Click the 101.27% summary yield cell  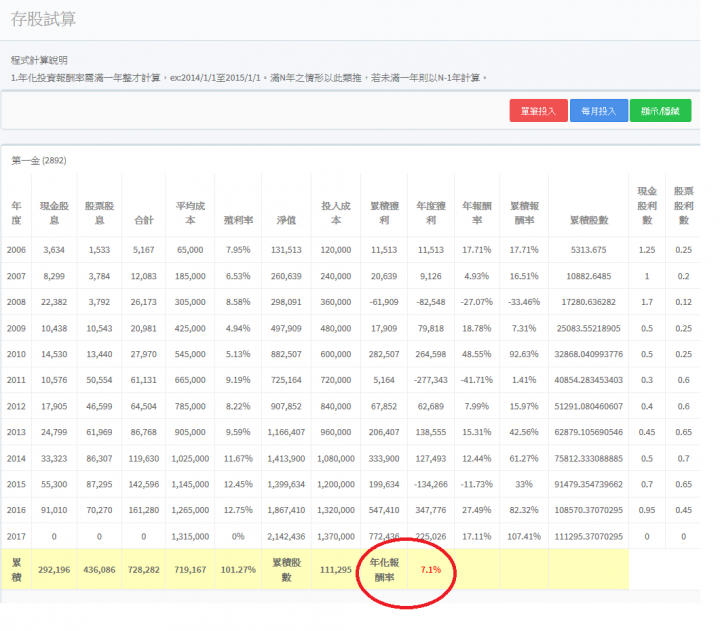(x=238, y=569)
